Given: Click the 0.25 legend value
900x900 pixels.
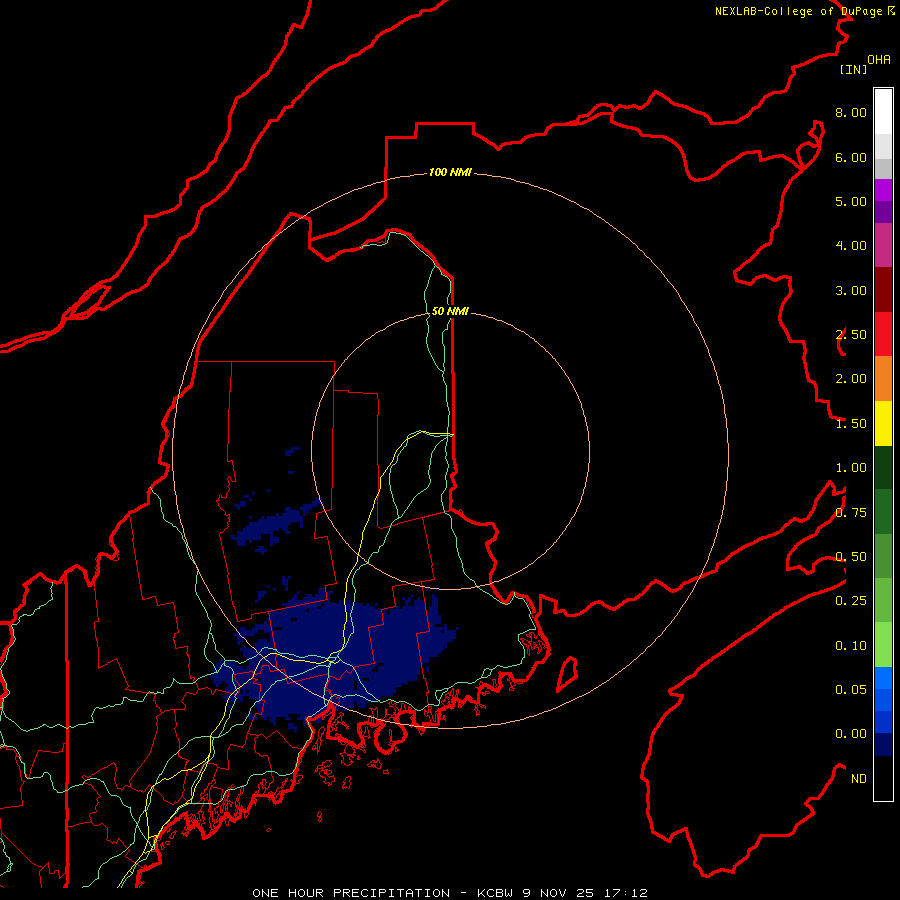Looking at the screenshot, I should pyautogui.click(x=851, y=601).
